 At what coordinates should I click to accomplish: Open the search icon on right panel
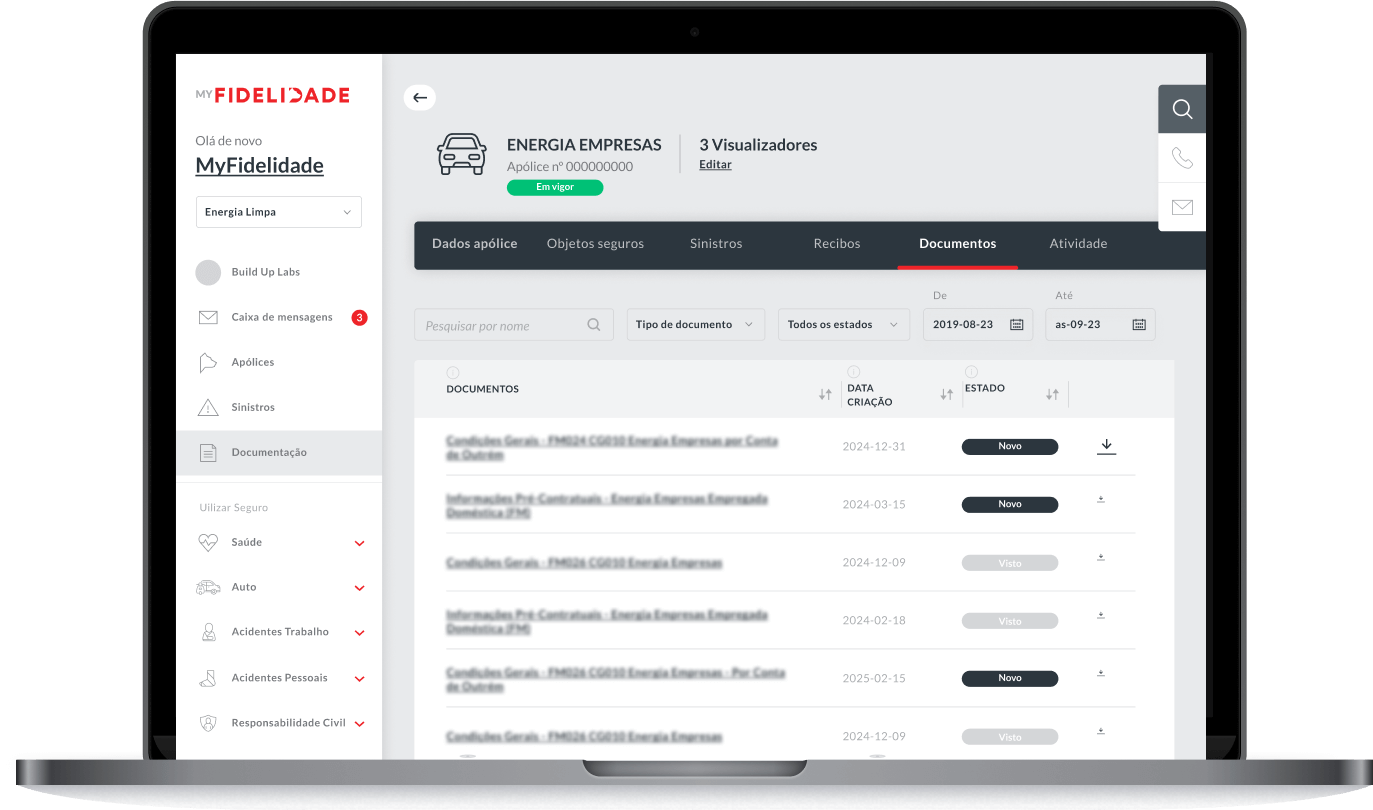coord(1182,109)
